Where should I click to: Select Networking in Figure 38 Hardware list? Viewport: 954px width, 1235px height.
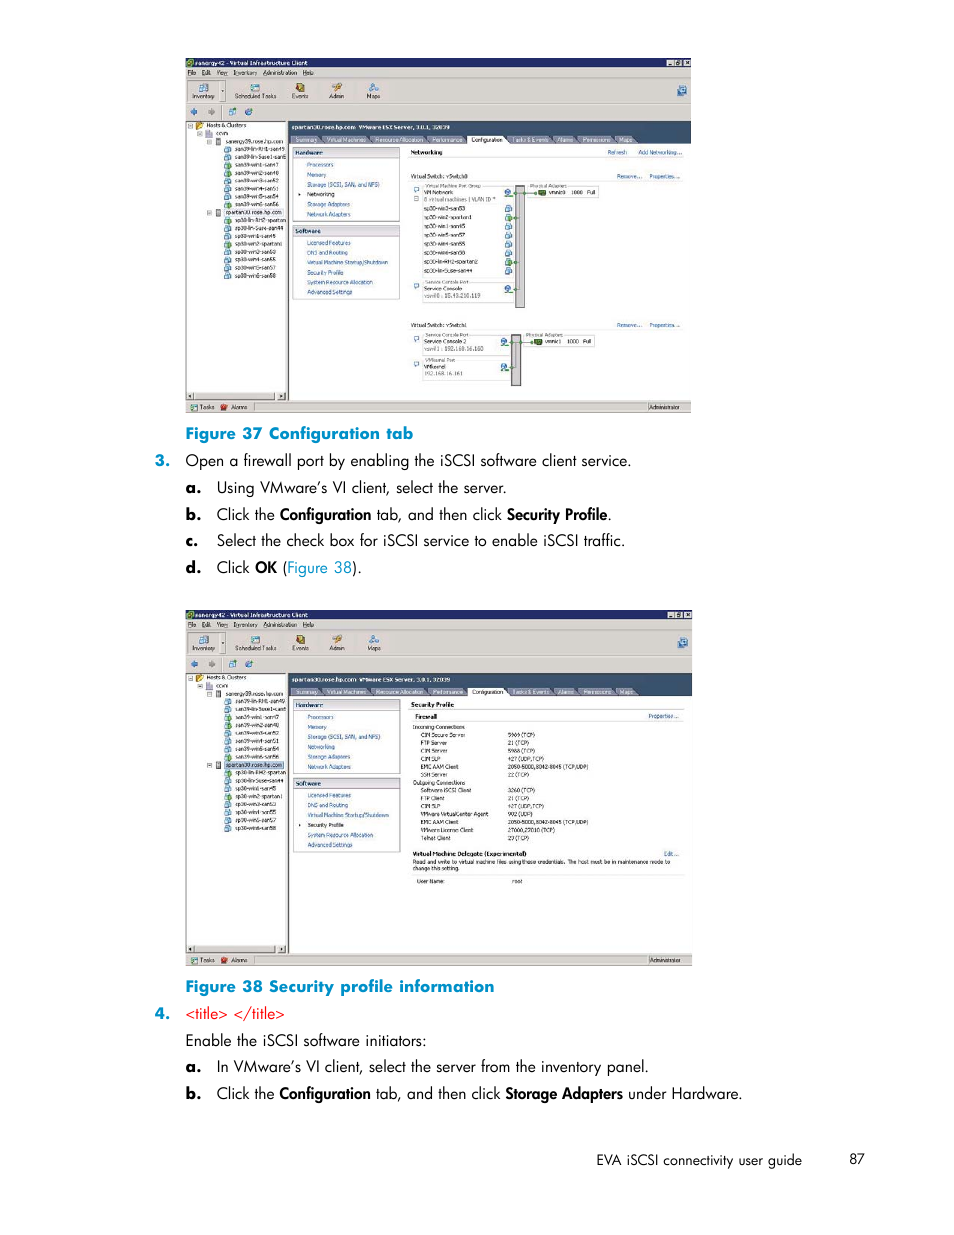pyautogui.click(x=321, y=747)
